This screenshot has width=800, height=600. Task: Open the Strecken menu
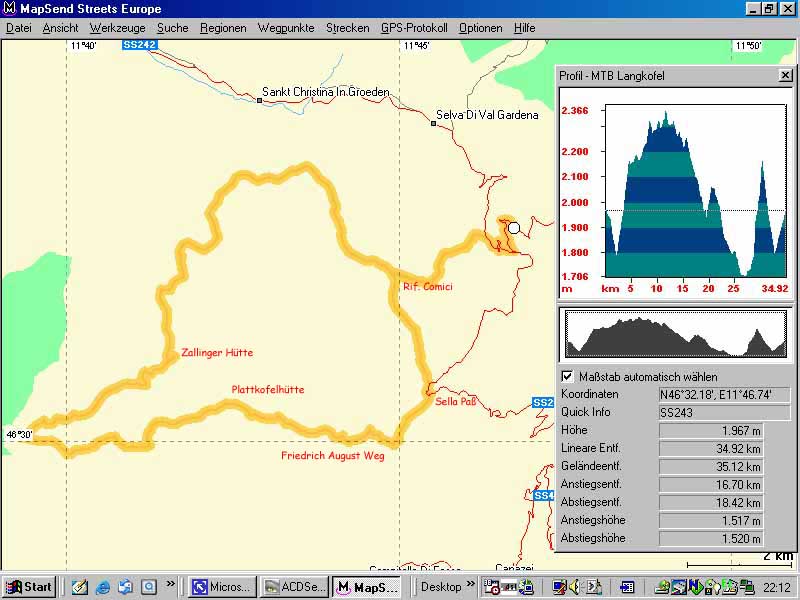click(x=347, y=28)
